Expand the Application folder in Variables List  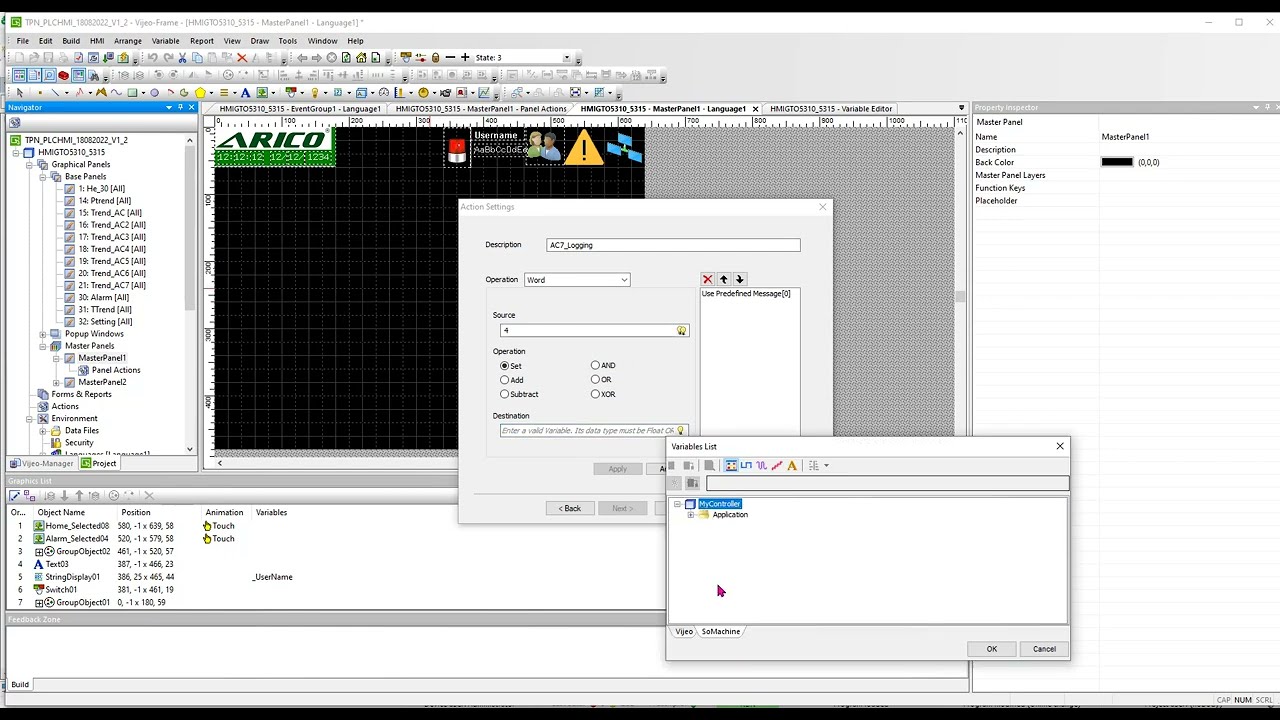[x=690, y=515]
